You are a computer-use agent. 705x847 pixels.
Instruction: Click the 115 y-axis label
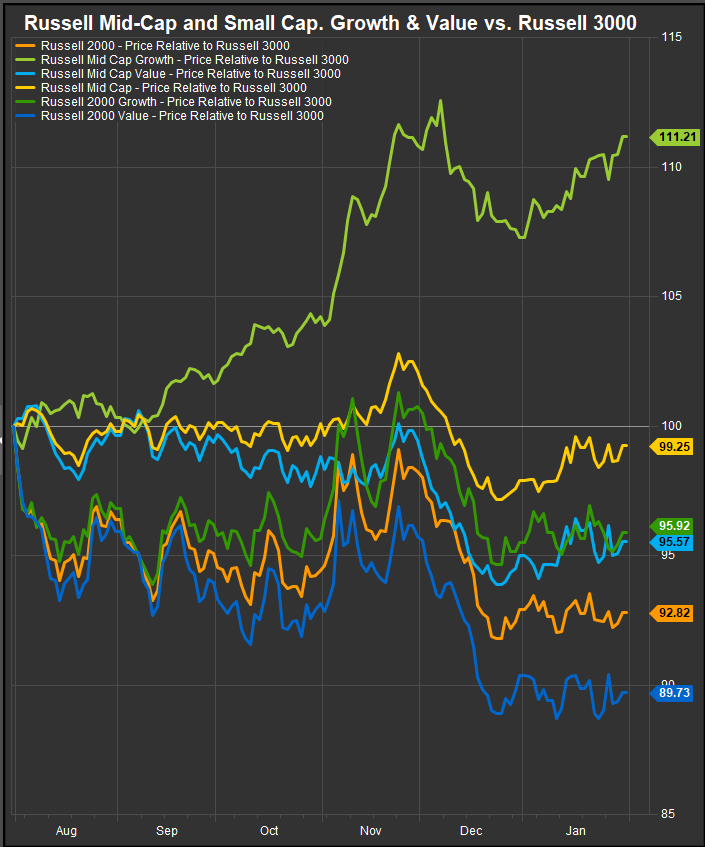[x=672, y=37]
